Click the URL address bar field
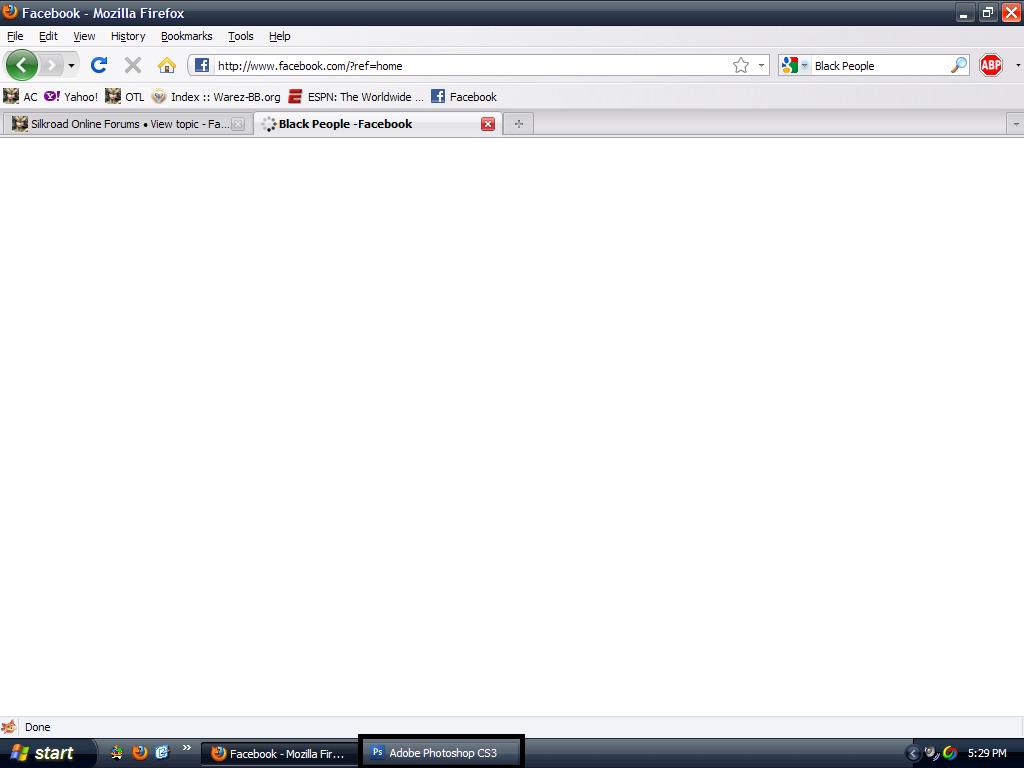This screenshot has height=768, width=1024. [470, 66]
